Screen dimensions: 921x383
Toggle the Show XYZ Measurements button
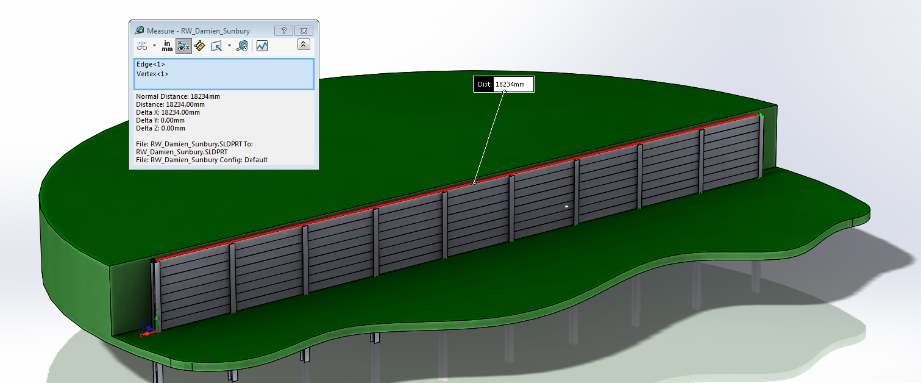point(184,46)
